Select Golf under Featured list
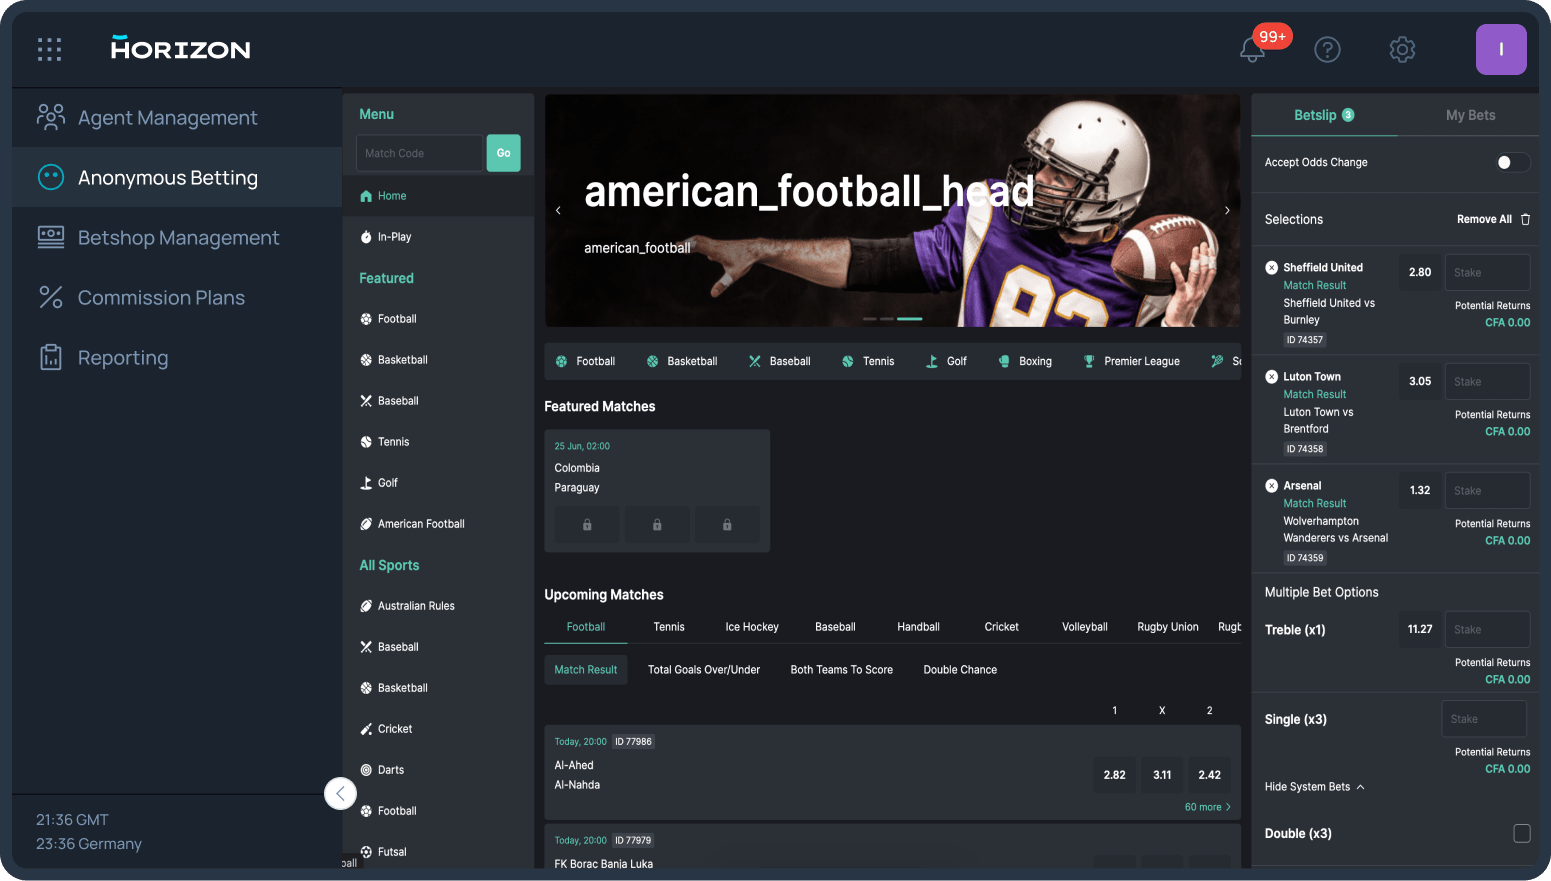The image size is (1551, 881). tap(438, 483)
